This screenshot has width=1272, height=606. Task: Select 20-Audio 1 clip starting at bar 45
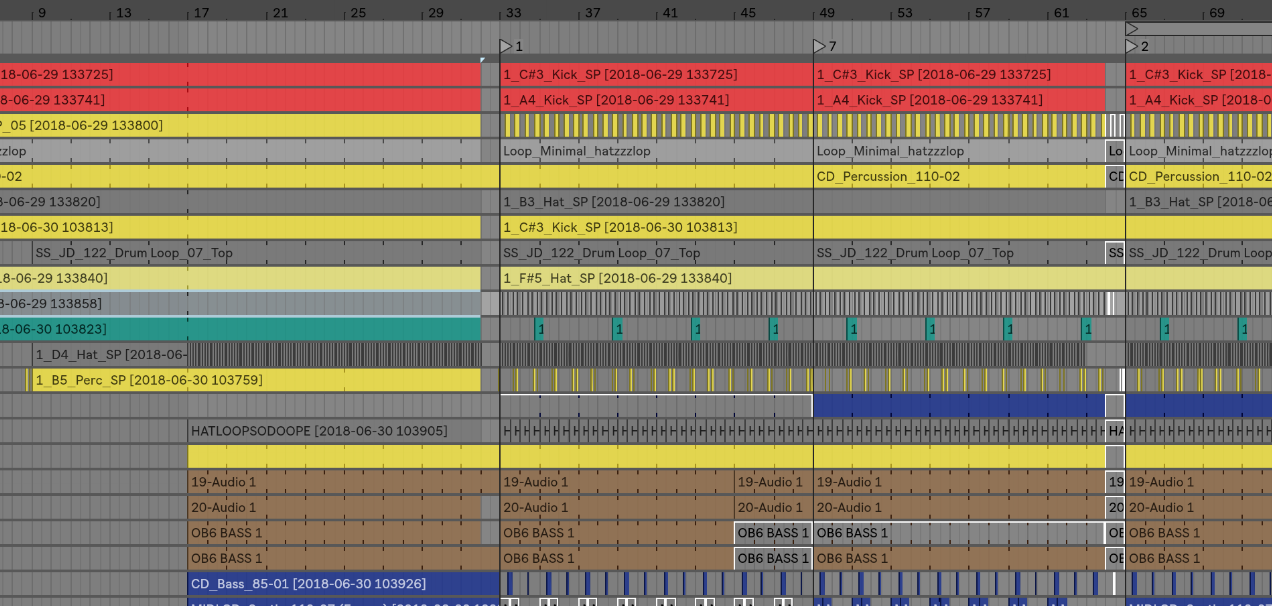774,507
